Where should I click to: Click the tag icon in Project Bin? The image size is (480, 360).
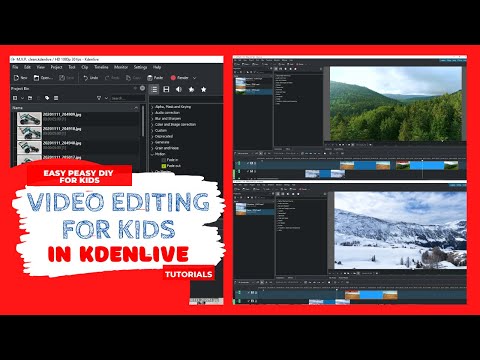(47, 98)
